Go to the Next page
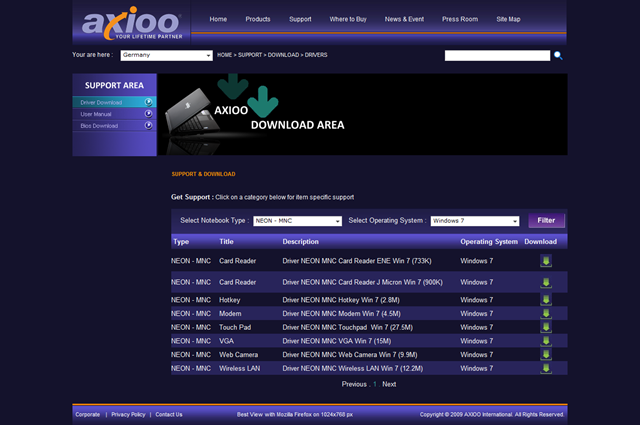The width and height of the screenshot is (640, 425). 389,384
